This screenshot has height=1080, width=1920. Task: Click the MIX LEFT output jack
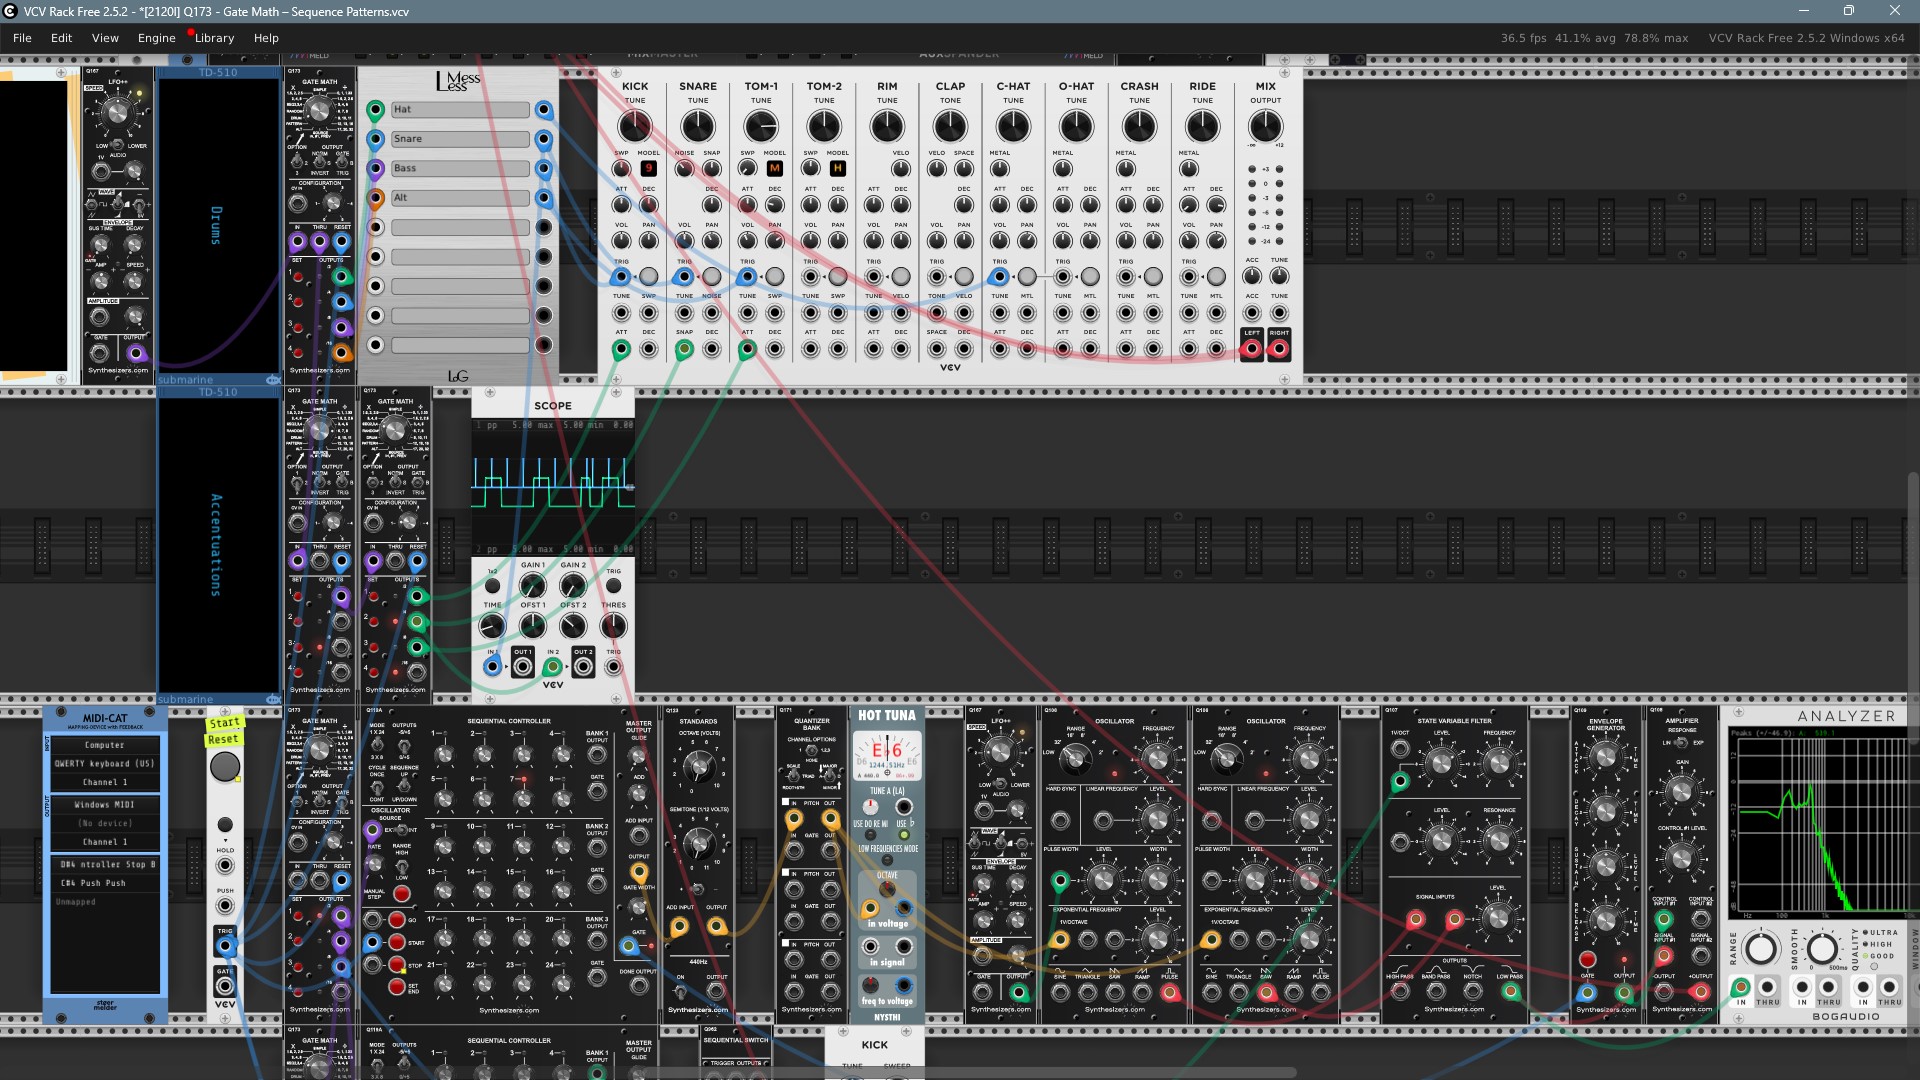[1251, 349]
